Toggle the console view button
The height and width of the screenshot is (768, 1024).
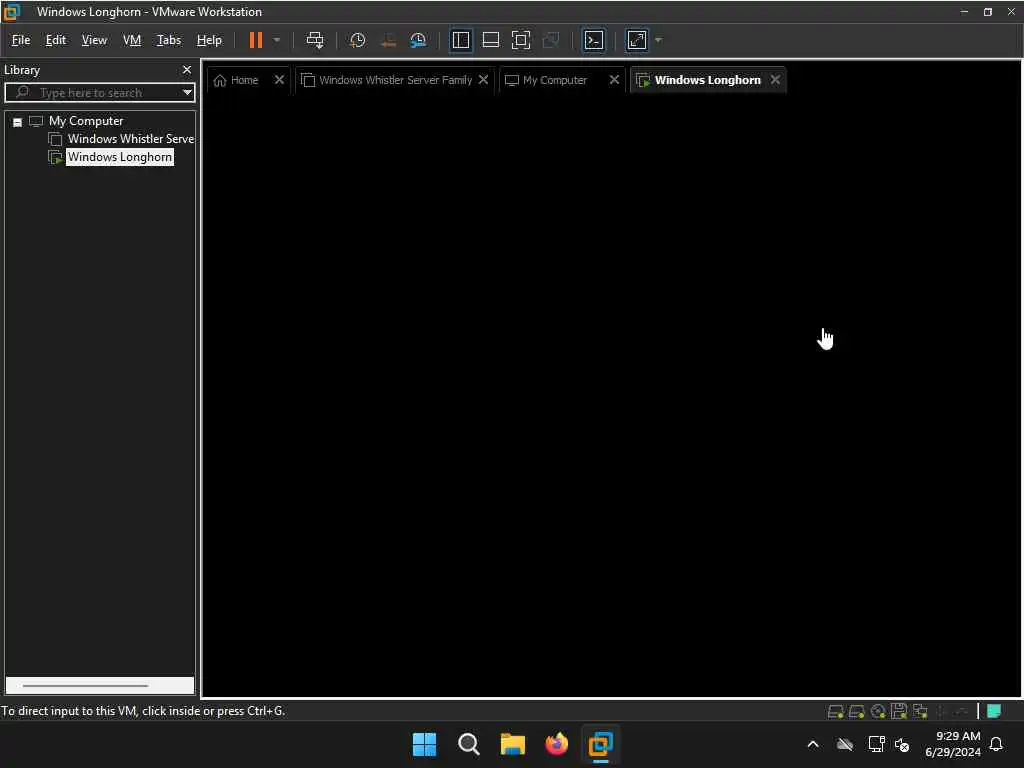coord(594,40)
